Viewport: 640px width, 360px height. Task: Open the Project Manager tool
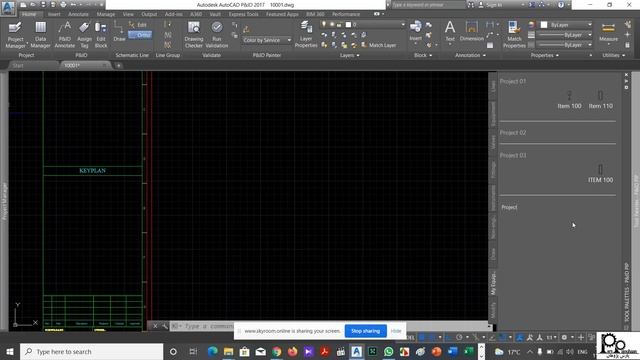(x=16, y=35)
